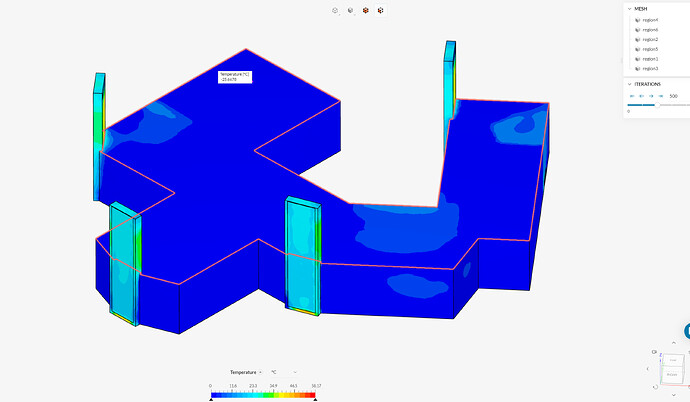Select region3 in the mesh list
Image resolution: width=690 pixels, height=402 pixels.
point(650,69)
